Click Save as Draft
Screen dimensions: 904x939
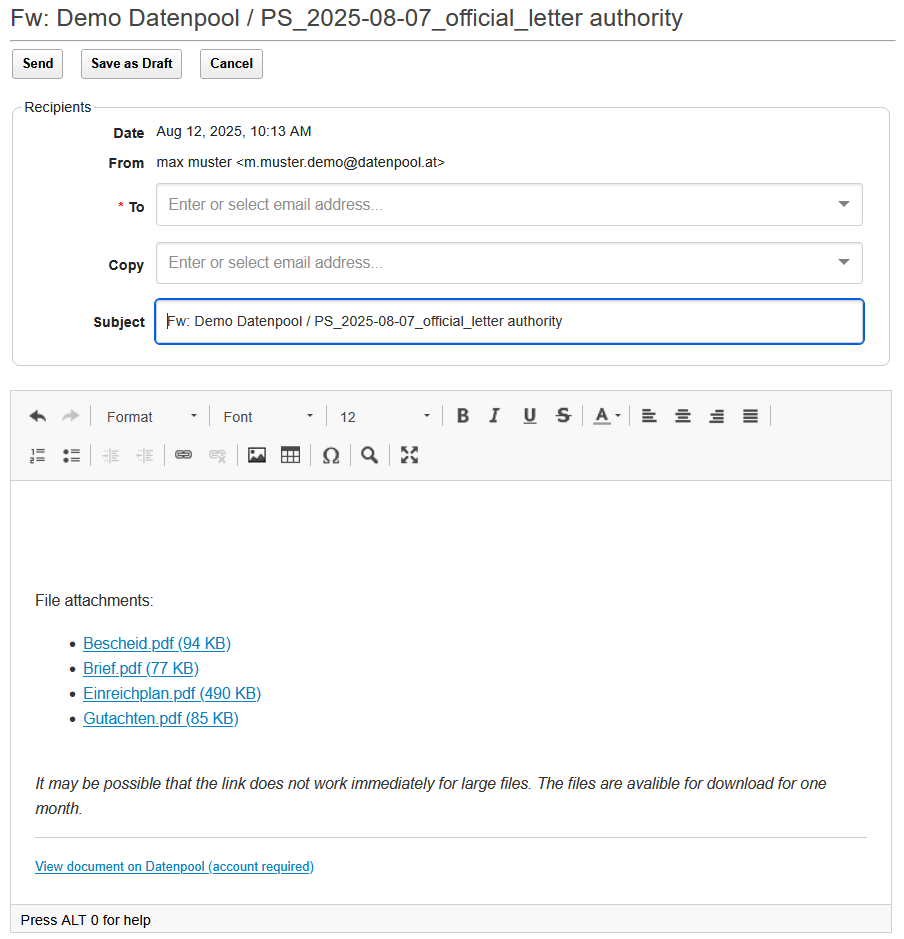[x=132, y=63]
